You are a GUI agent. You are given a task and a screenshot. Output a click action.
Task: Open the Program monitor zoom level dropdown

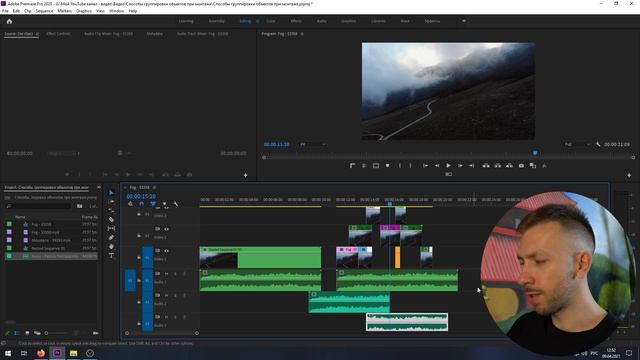313,144
